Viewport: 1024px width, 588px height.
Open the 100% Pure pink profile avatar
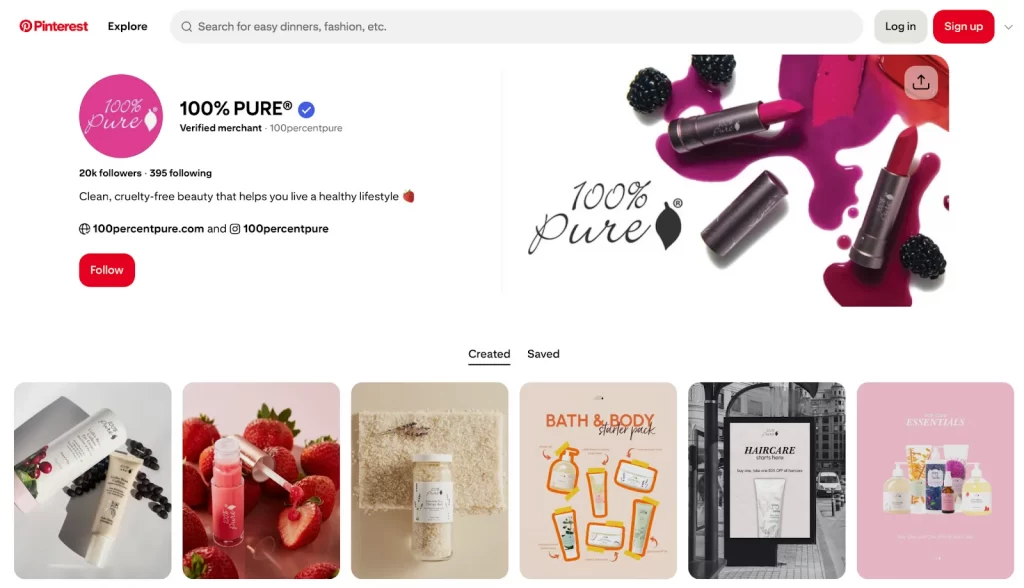pyautogui.click(x=121, y=116)
